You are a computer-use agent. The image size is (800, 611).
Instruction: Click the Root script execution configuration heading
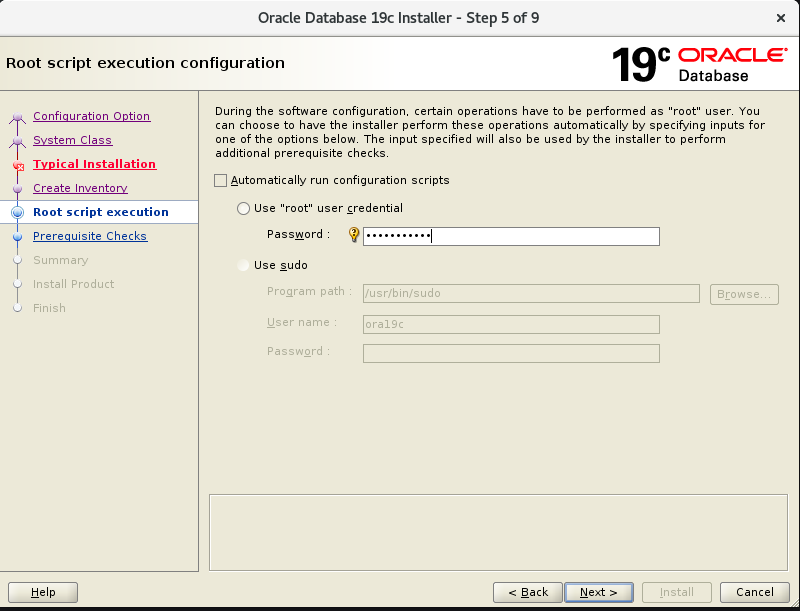(145, 63)
